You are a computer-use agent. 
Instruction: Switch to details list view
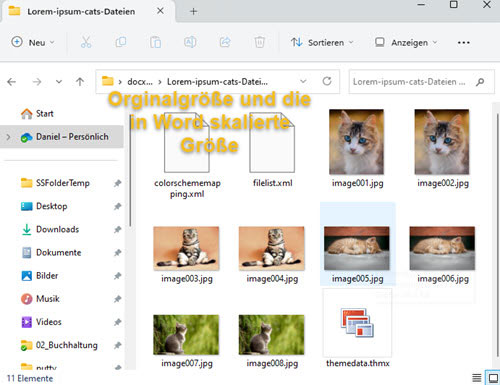(x=477, y=378)
